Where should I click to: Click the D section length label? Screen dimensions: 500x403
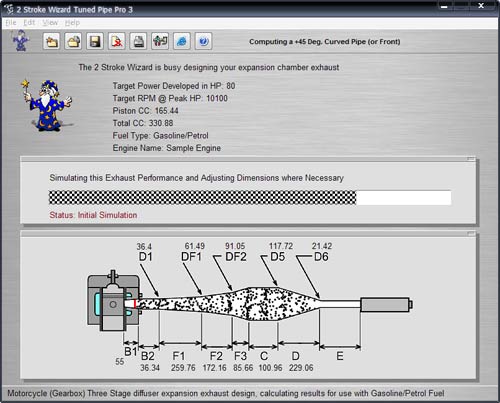[x=296, y=356]
